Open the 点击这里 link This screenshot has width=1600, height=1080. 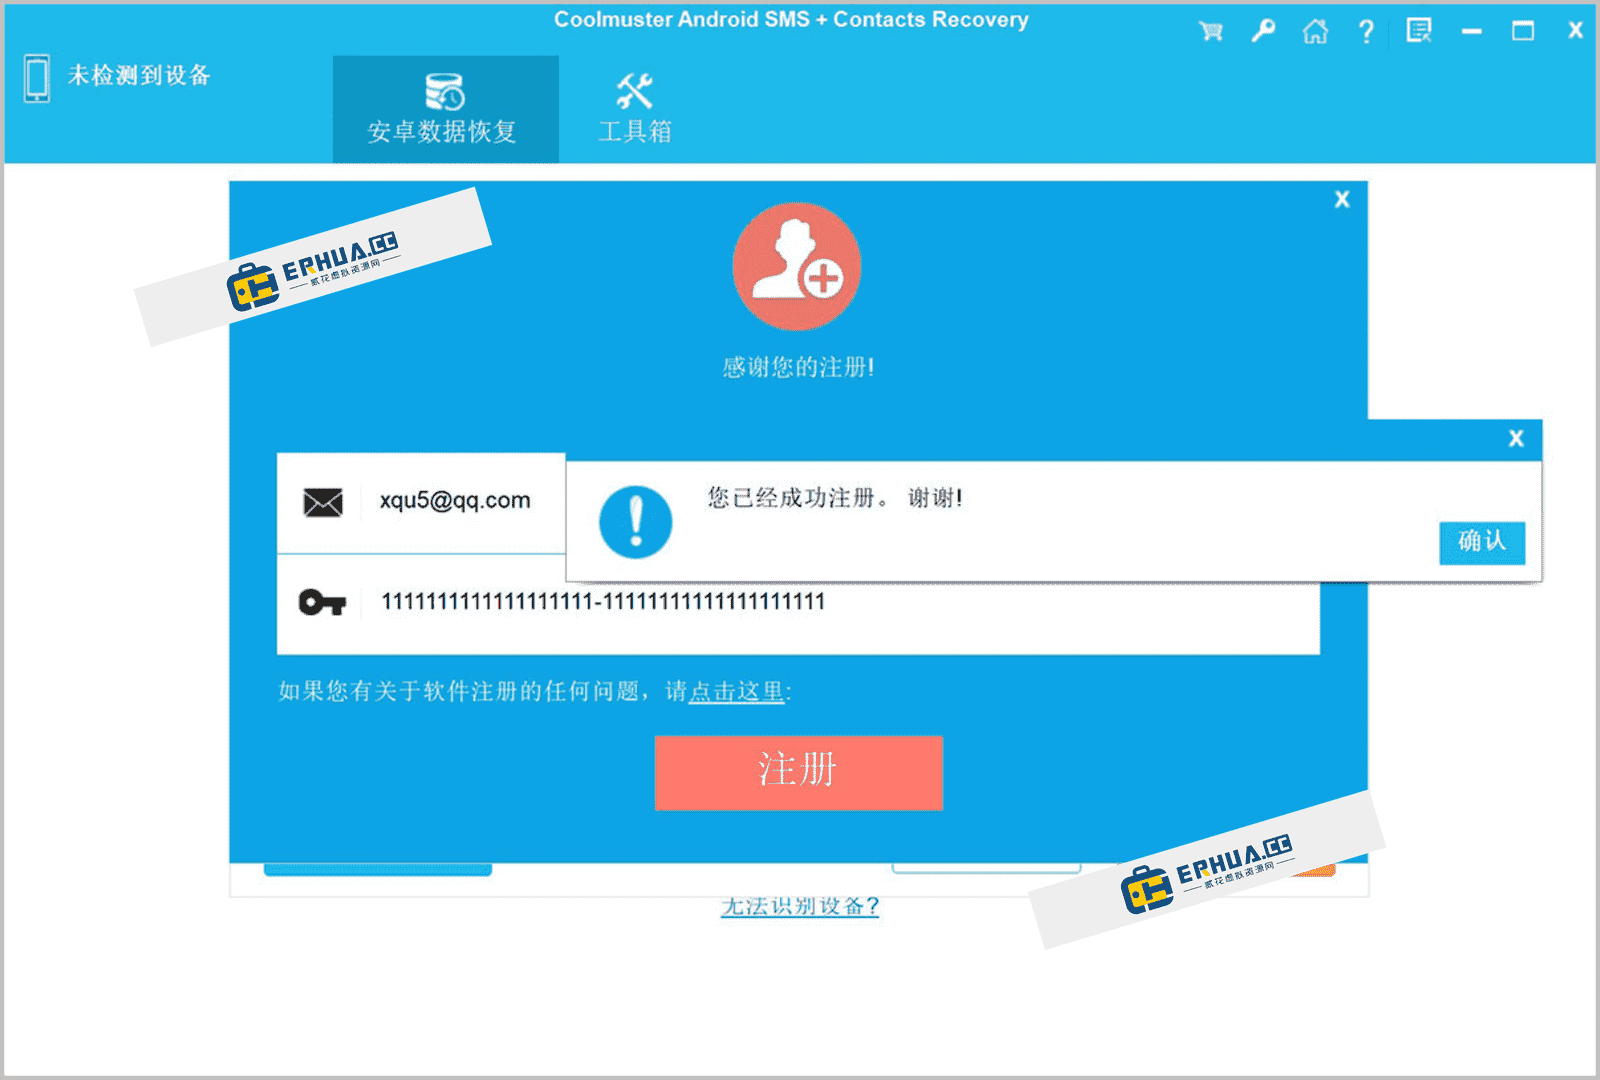[737, 691]
